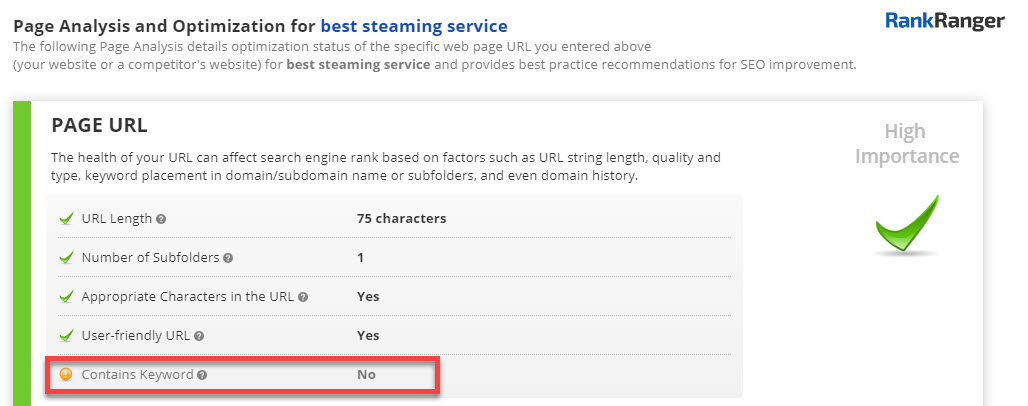Click the "1" value for Number of Subfolders
This screenshot has height=406, width=1028.
coord(360,258)
